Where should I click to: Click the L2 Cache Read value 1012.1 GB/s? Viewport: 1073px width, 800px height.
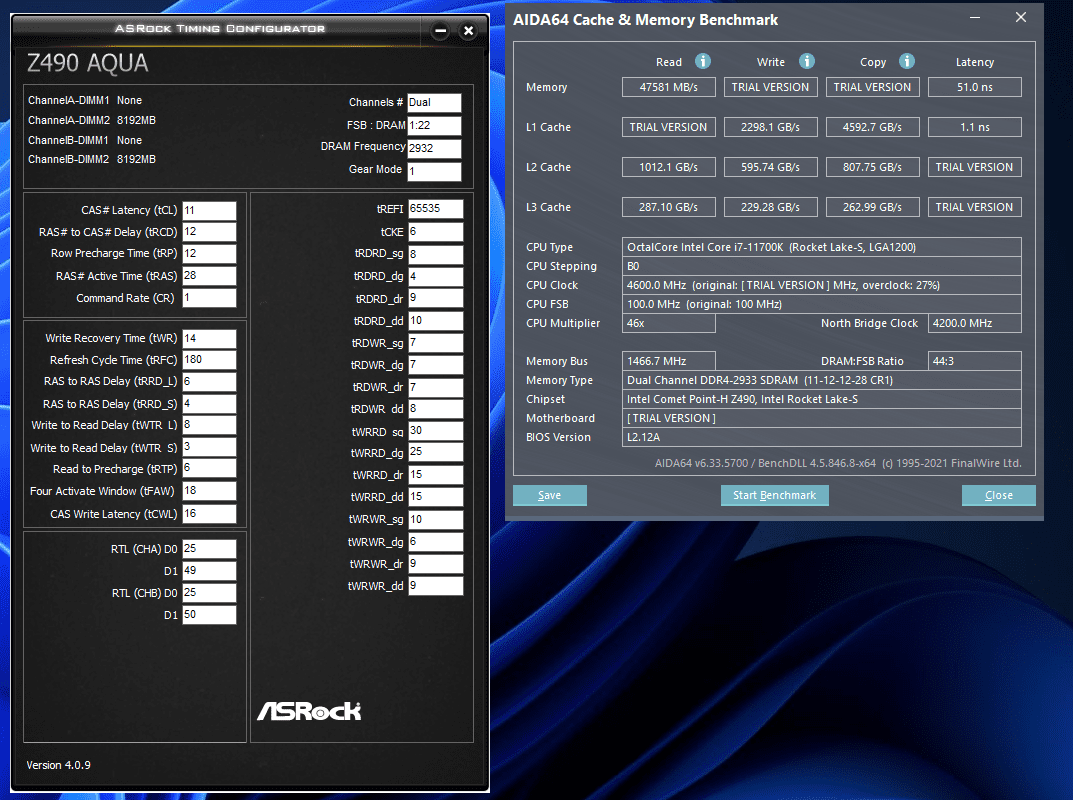669,167
